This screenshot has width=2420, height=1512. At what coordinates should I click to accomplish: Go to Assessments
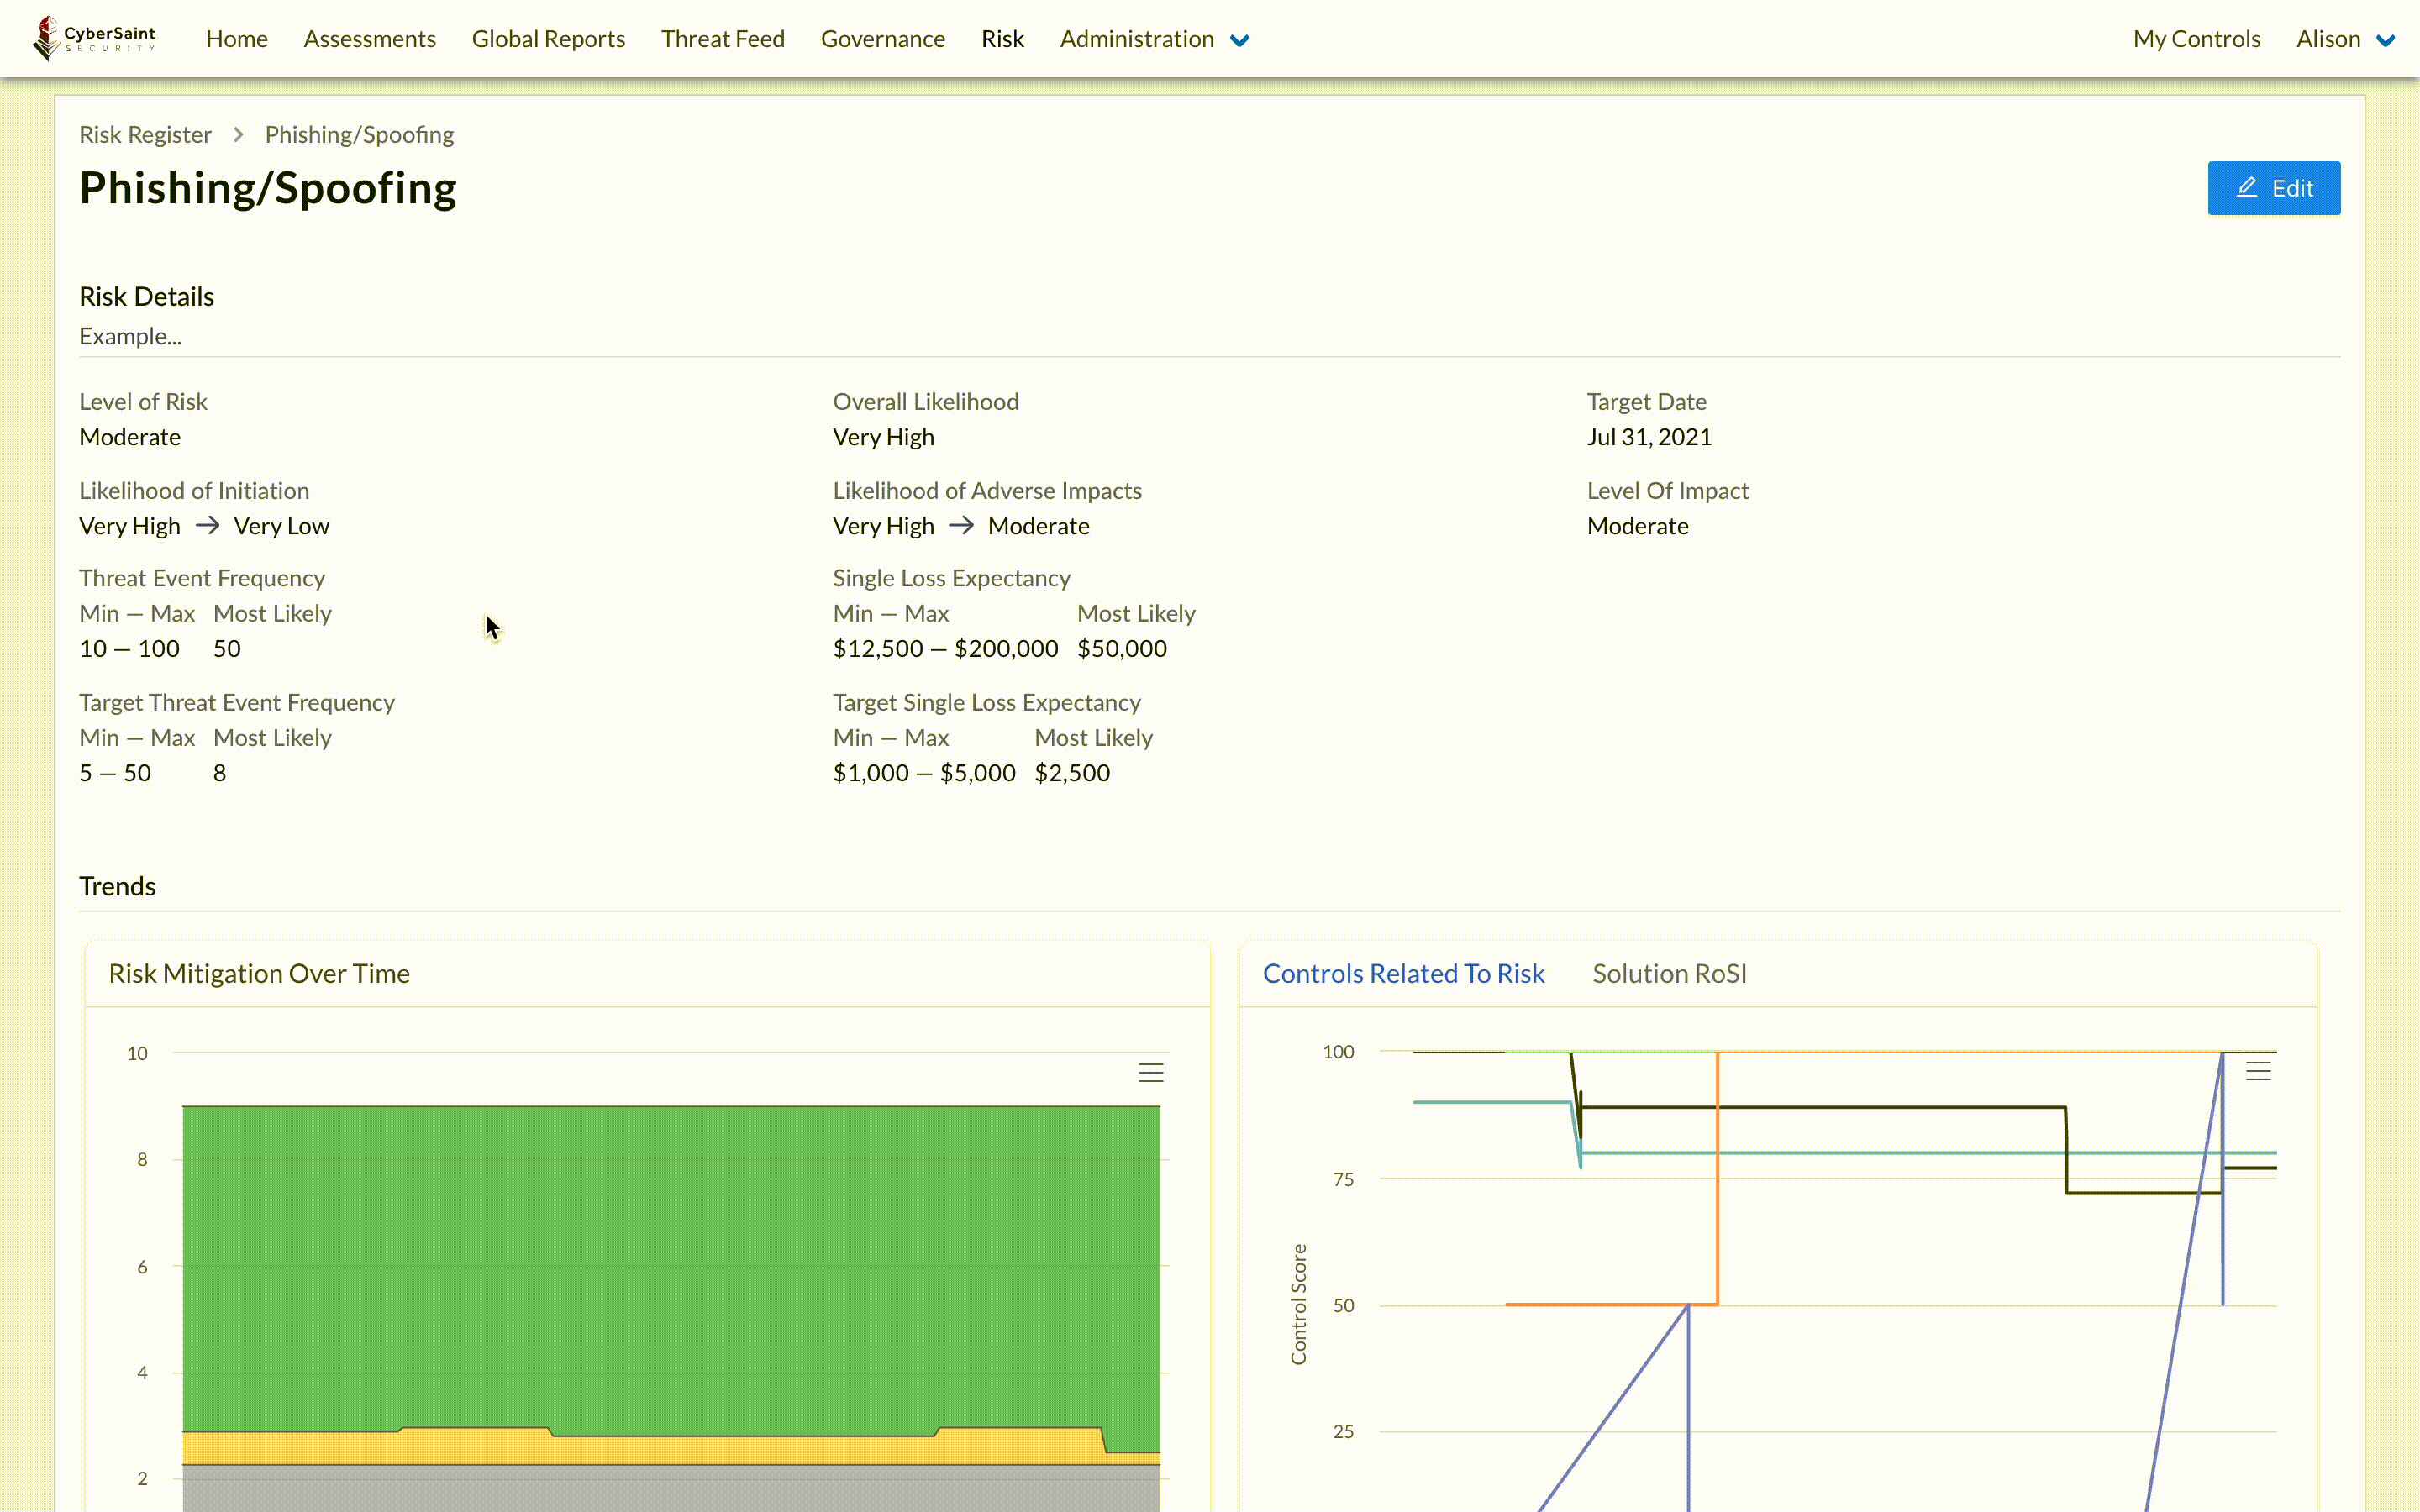(370, 39)
